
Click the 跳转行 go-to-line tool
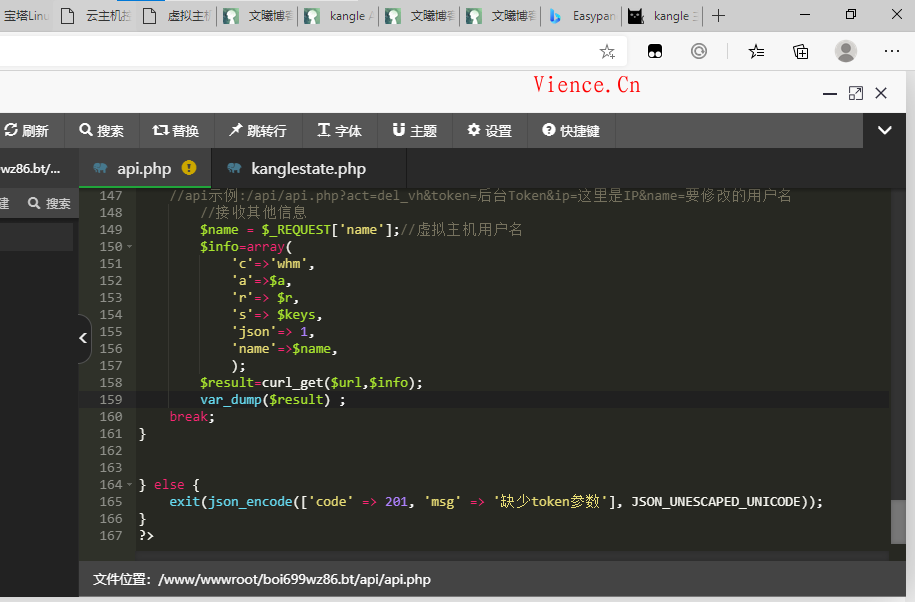point(257,131)
